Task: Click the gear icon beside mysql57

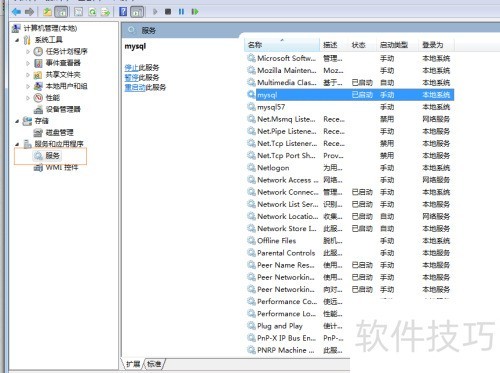Action: [x=251, y=107]
